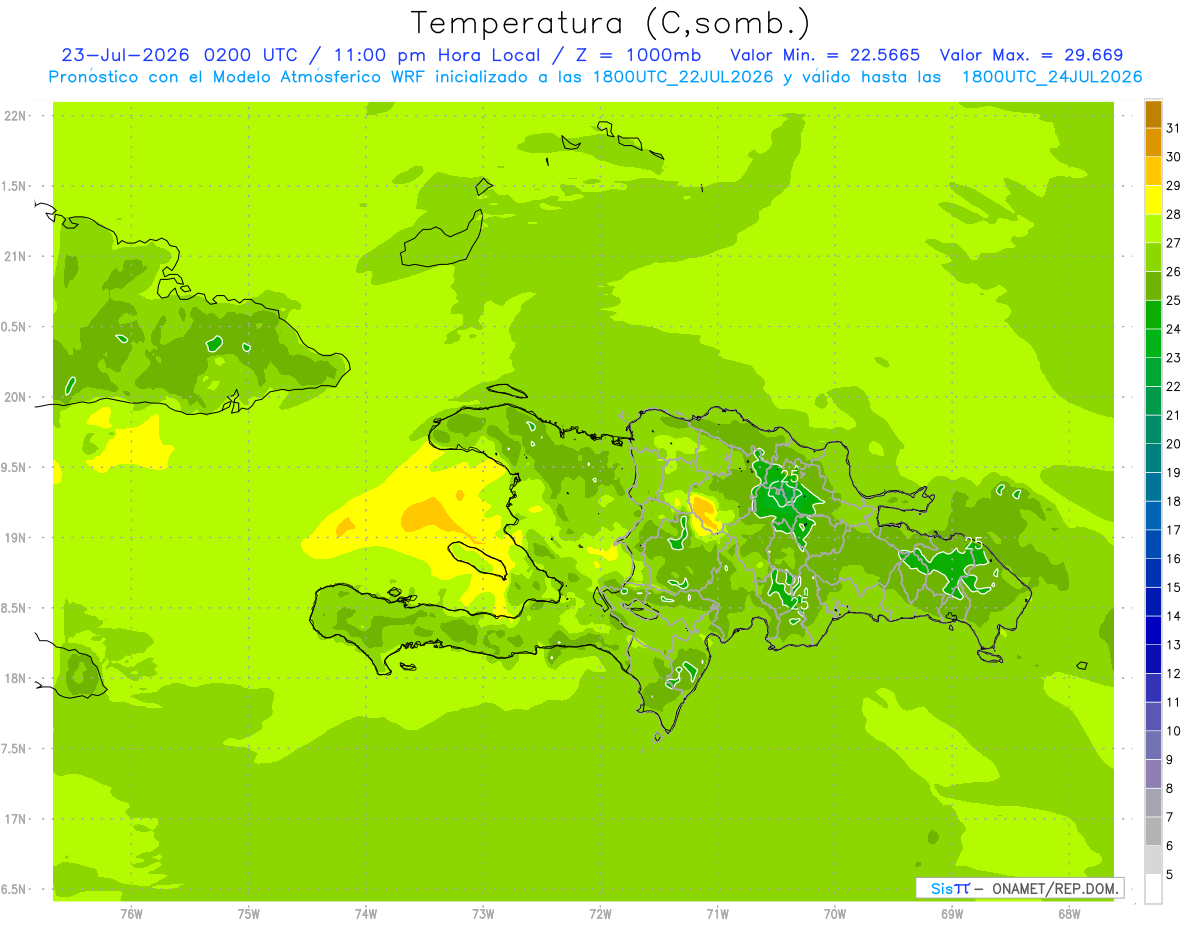Viewport: 1200px width, 927px height.
Task: Pick the legend swatch between 25 and 26
Action: [1153, 286]
